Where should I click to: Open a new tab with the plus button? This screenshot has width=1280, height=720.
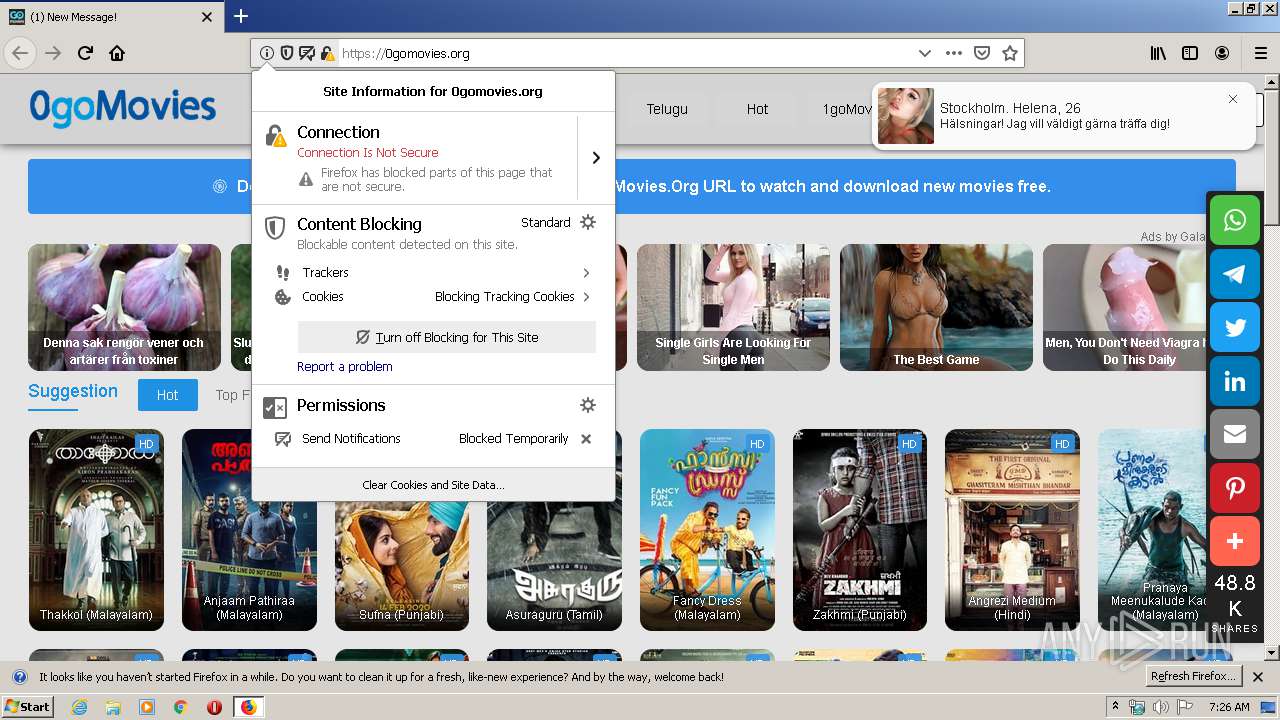(241, 16)
